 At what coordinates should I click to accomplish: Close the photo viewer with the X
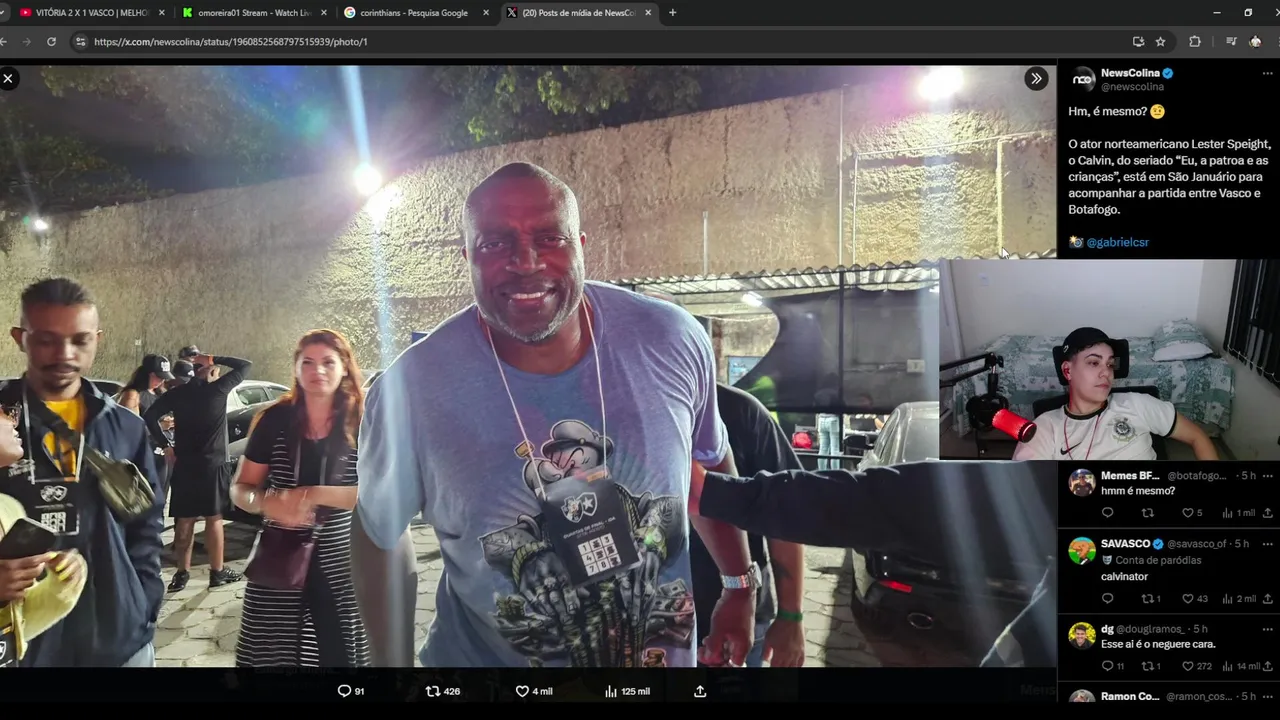coord(8,78)
